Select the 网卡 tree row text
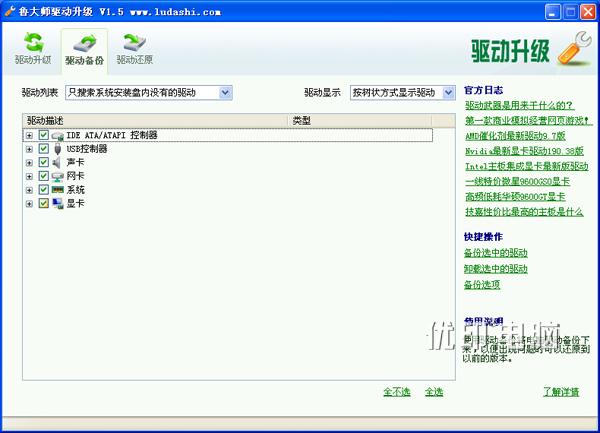 (75, 176)
